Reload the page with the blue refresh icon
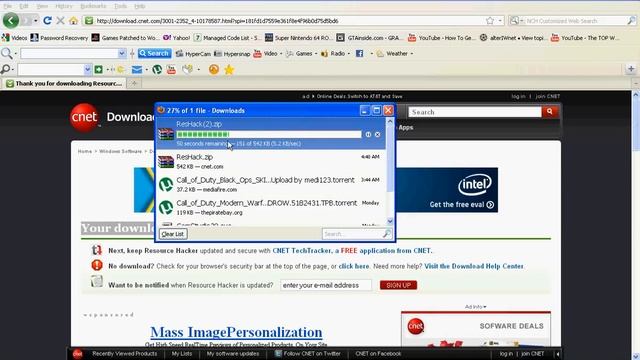This screenshot has width=640, height=360. point(47,20)
